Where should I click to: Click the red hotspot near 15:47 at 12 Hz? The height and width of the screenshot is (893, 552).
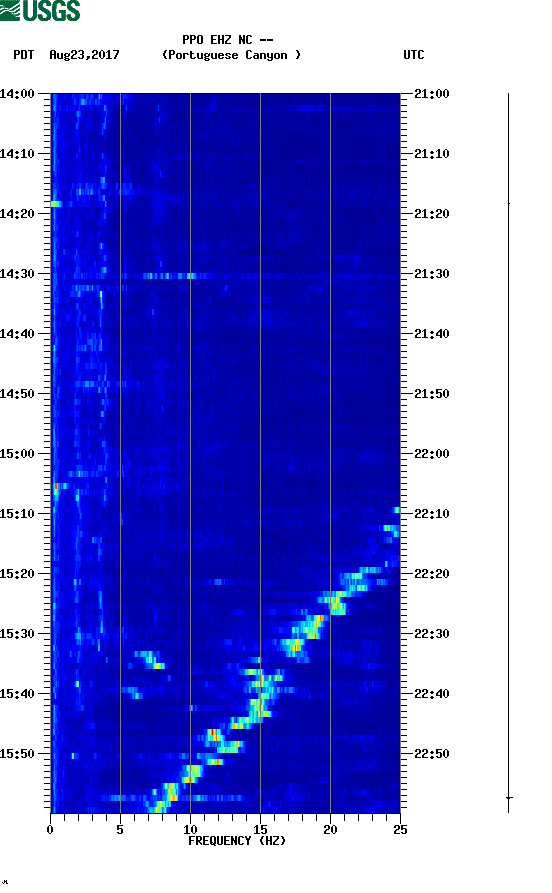click(x=213, y=735)
